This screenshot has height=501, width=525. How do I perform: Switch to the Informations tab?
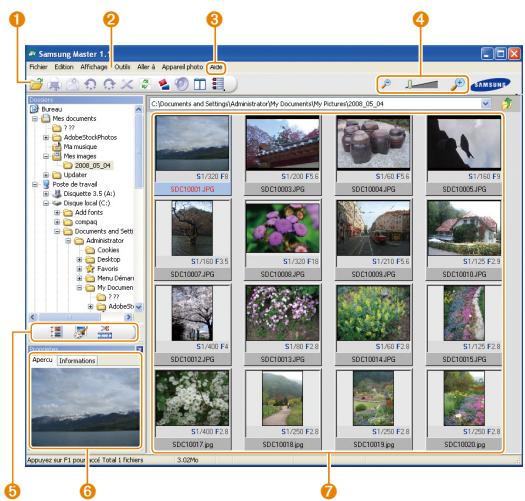[77, 361]
